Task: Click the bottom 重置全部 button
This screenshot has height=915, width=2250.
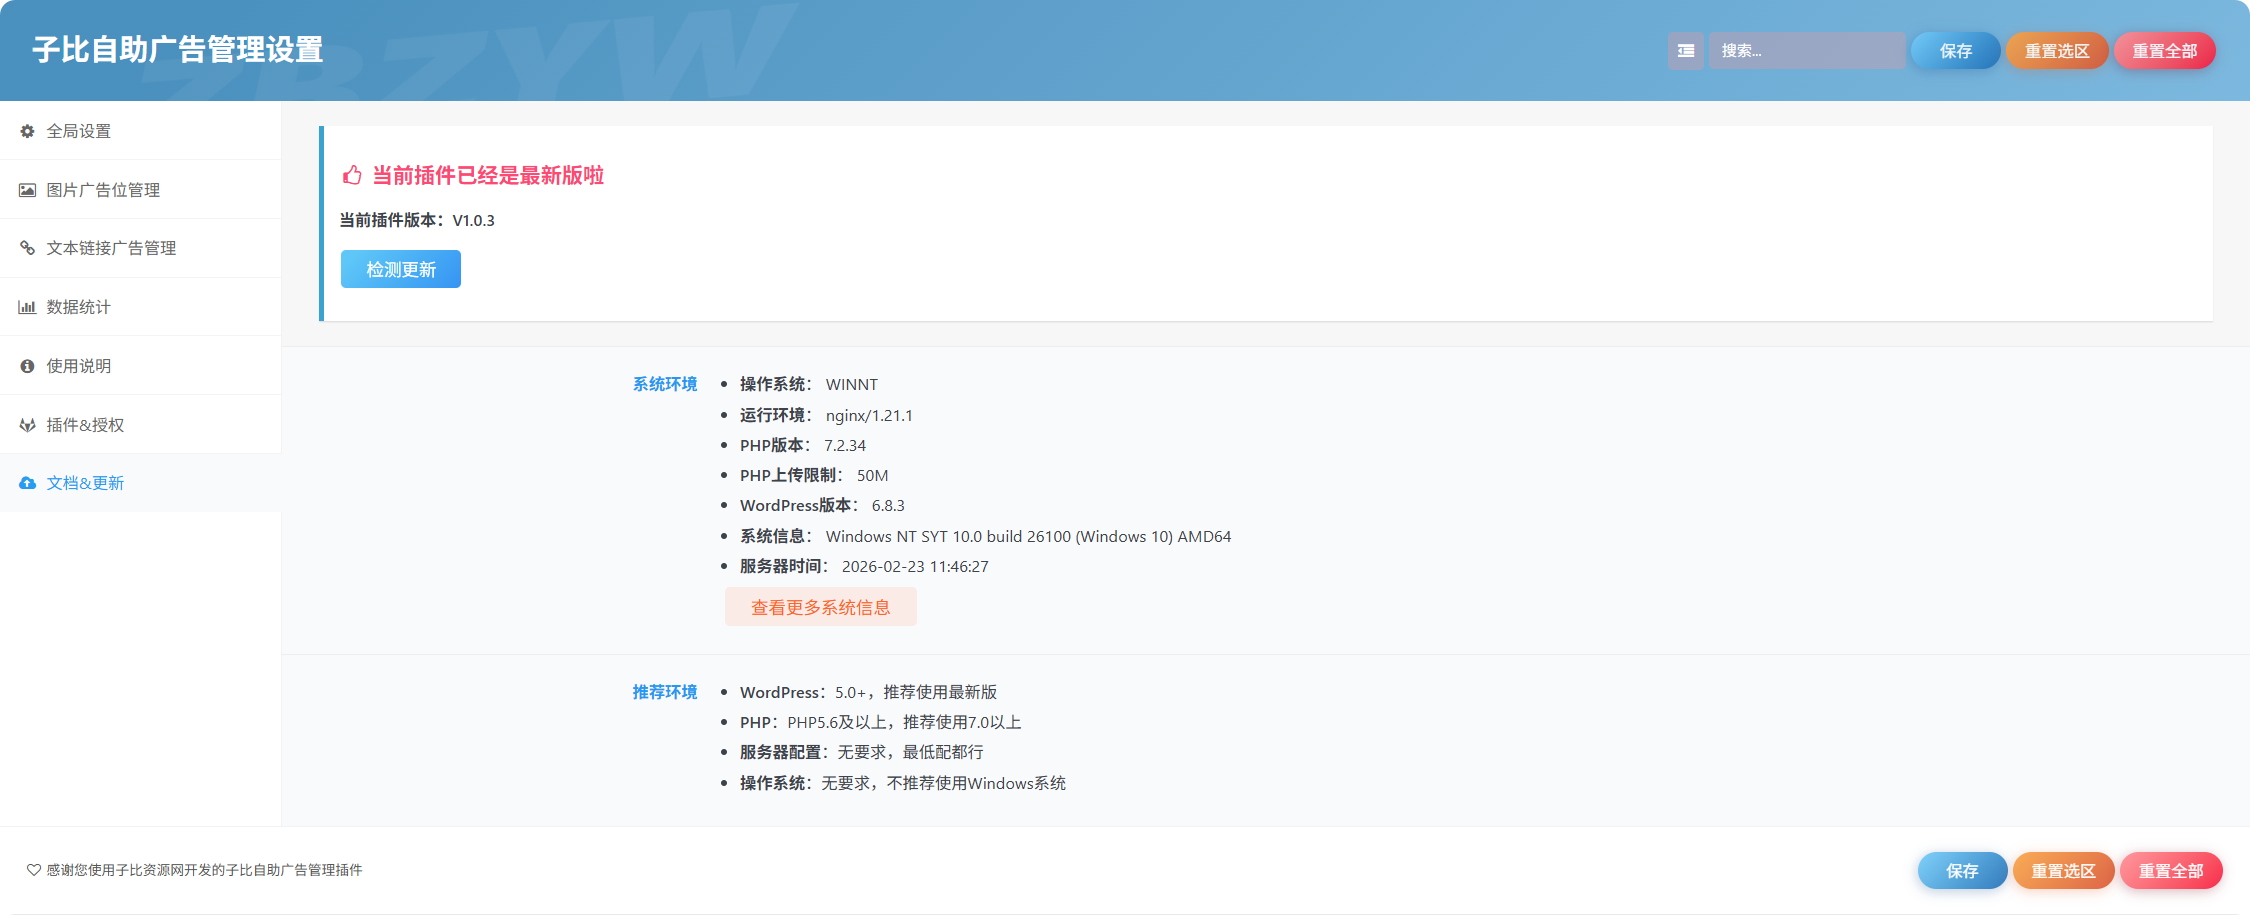Action: [x=2171, y=871]
